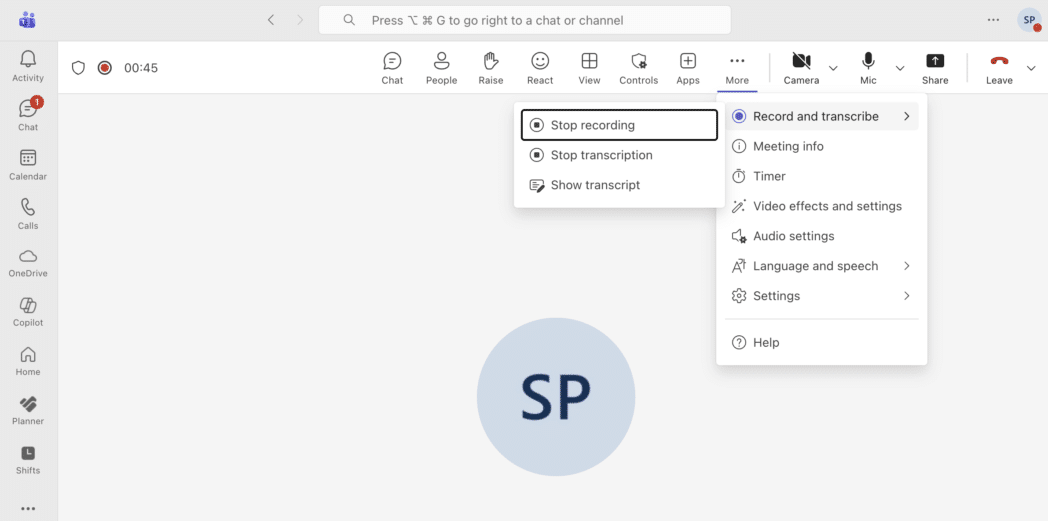Stop transcription from the submenu

(601, 155)
